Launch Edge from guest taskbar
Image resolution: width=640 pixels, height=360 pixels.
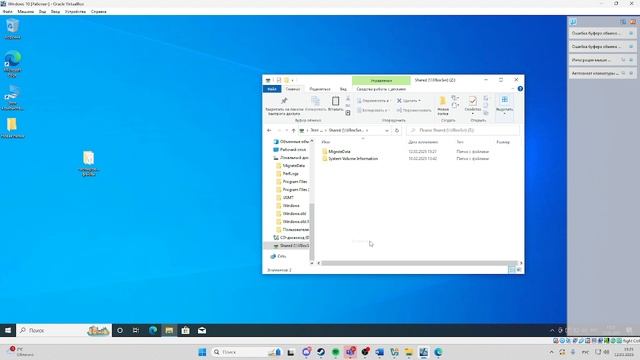[x=153, y=330]
